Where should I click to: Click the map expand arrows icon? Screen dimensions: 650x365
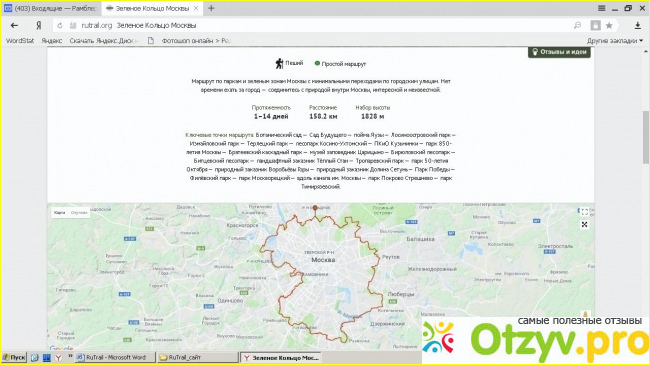585,224
